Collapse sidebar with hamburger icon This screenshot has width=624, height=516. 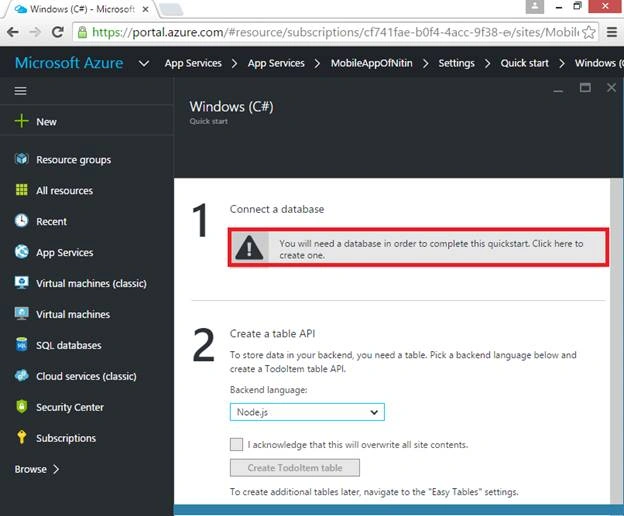click(x=20, y=91)
